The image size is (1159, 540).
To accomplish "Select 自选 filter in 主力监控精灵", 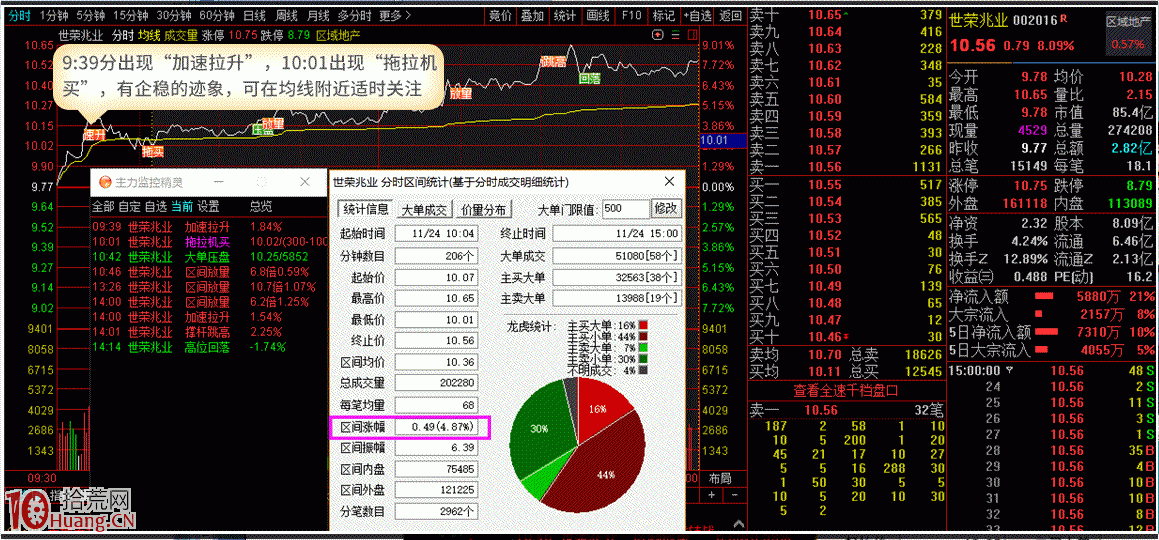I will 155,206.
